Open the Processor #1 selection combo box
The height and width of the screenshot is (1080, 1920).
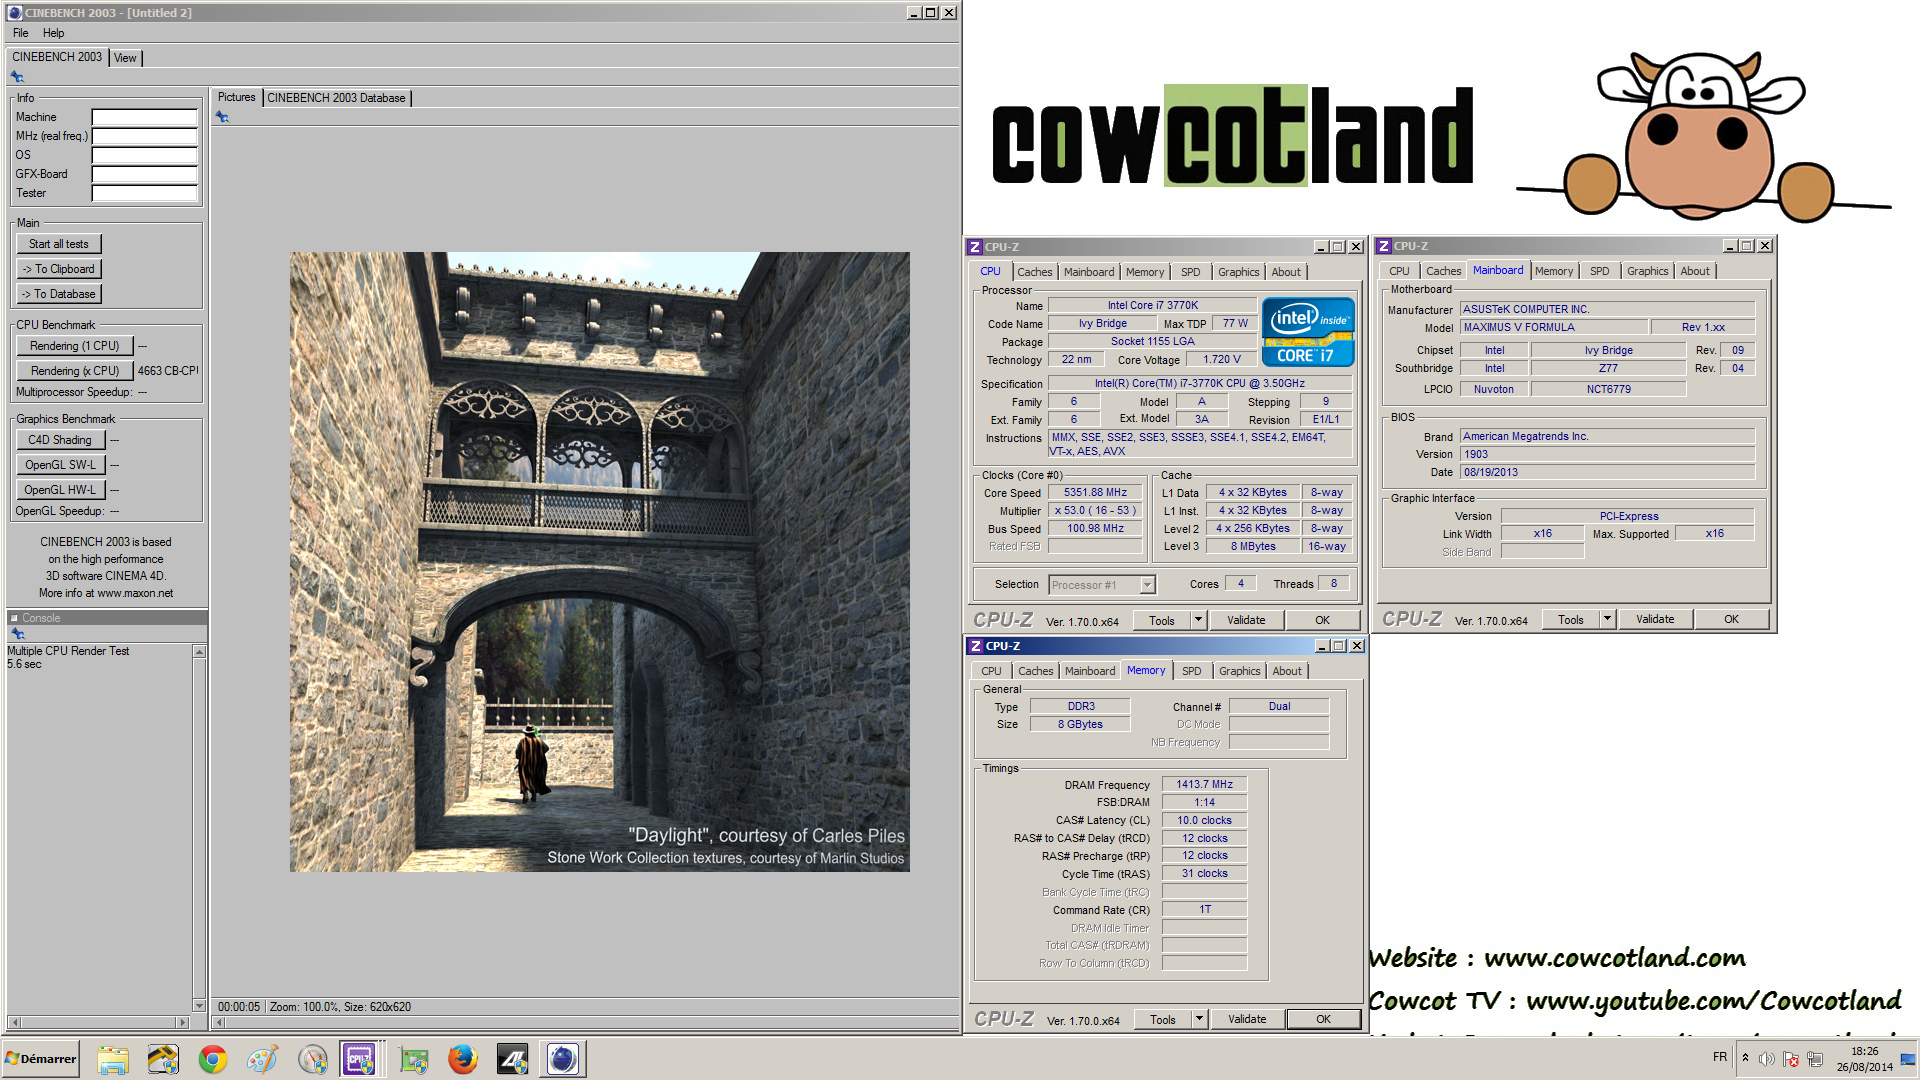[x=1102, y=585]
